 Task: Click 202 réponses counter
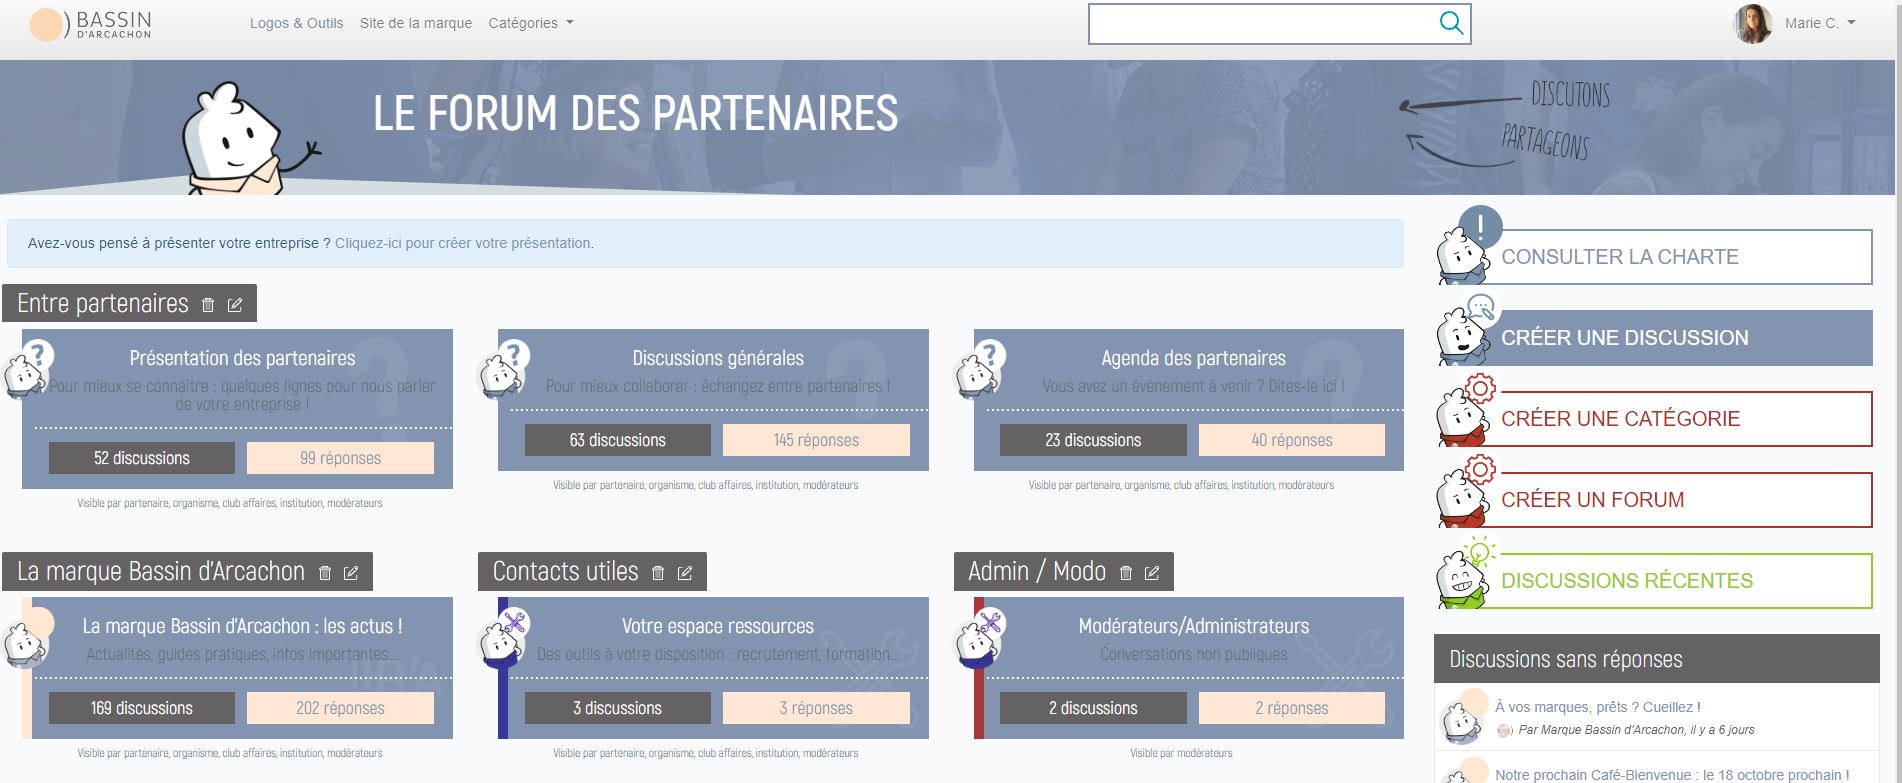point(340,708)
